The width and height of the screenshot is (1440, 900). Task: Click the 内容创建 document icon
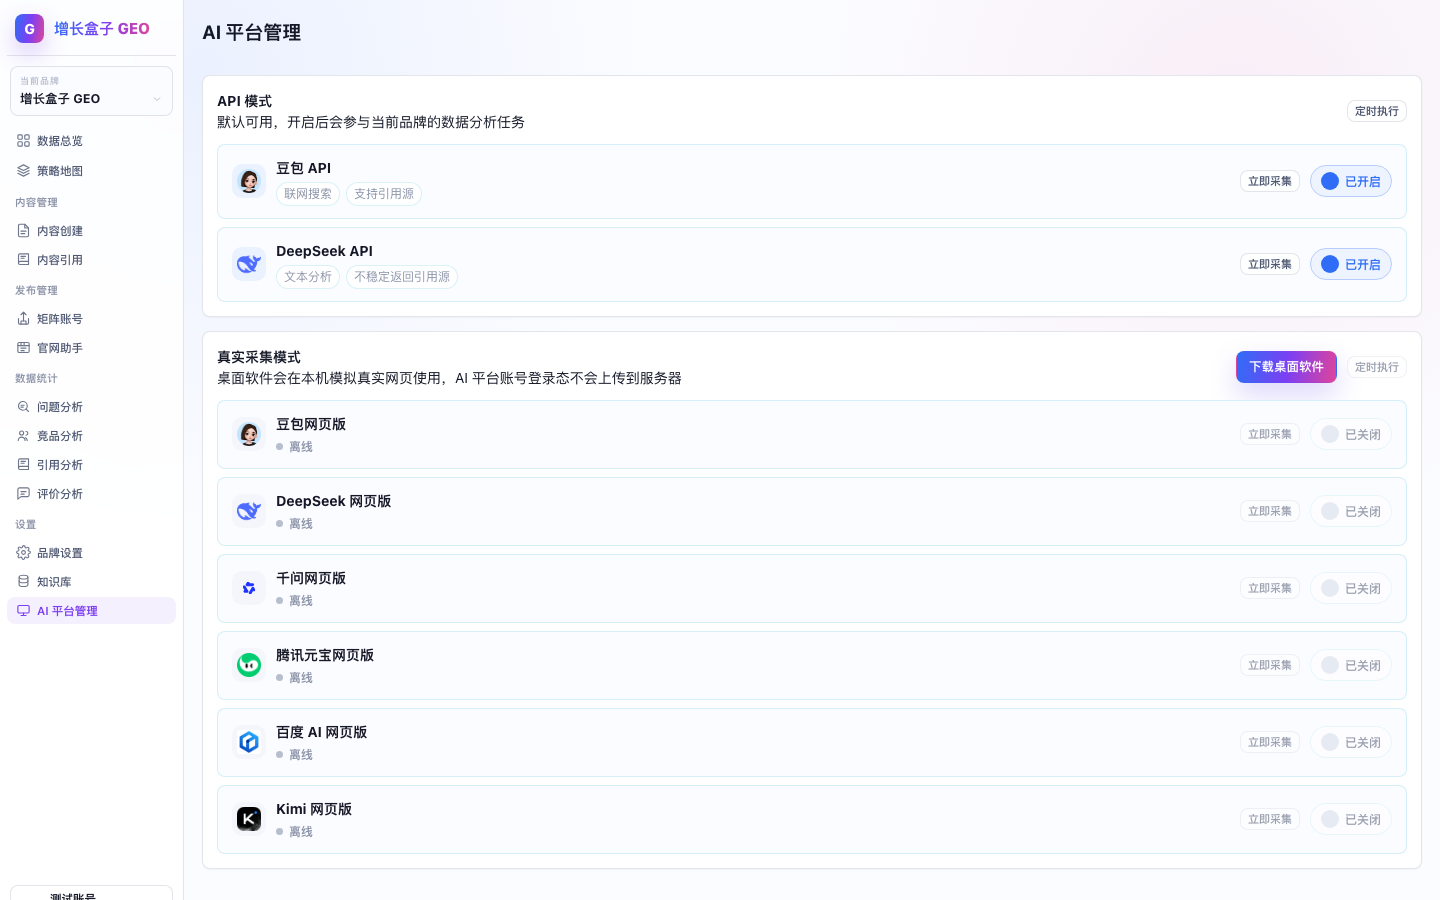(23, 231)
